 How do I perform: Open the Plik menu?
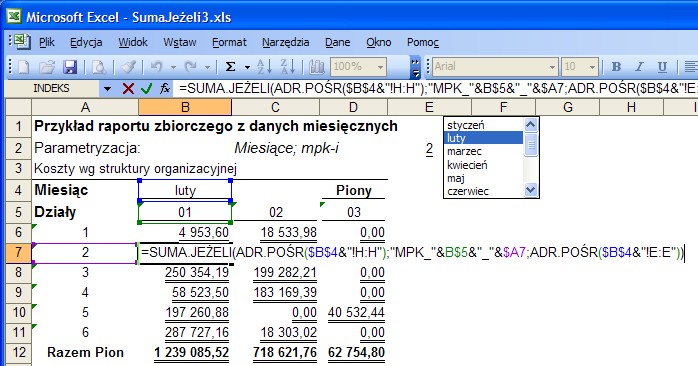click(x=47, y=42)
